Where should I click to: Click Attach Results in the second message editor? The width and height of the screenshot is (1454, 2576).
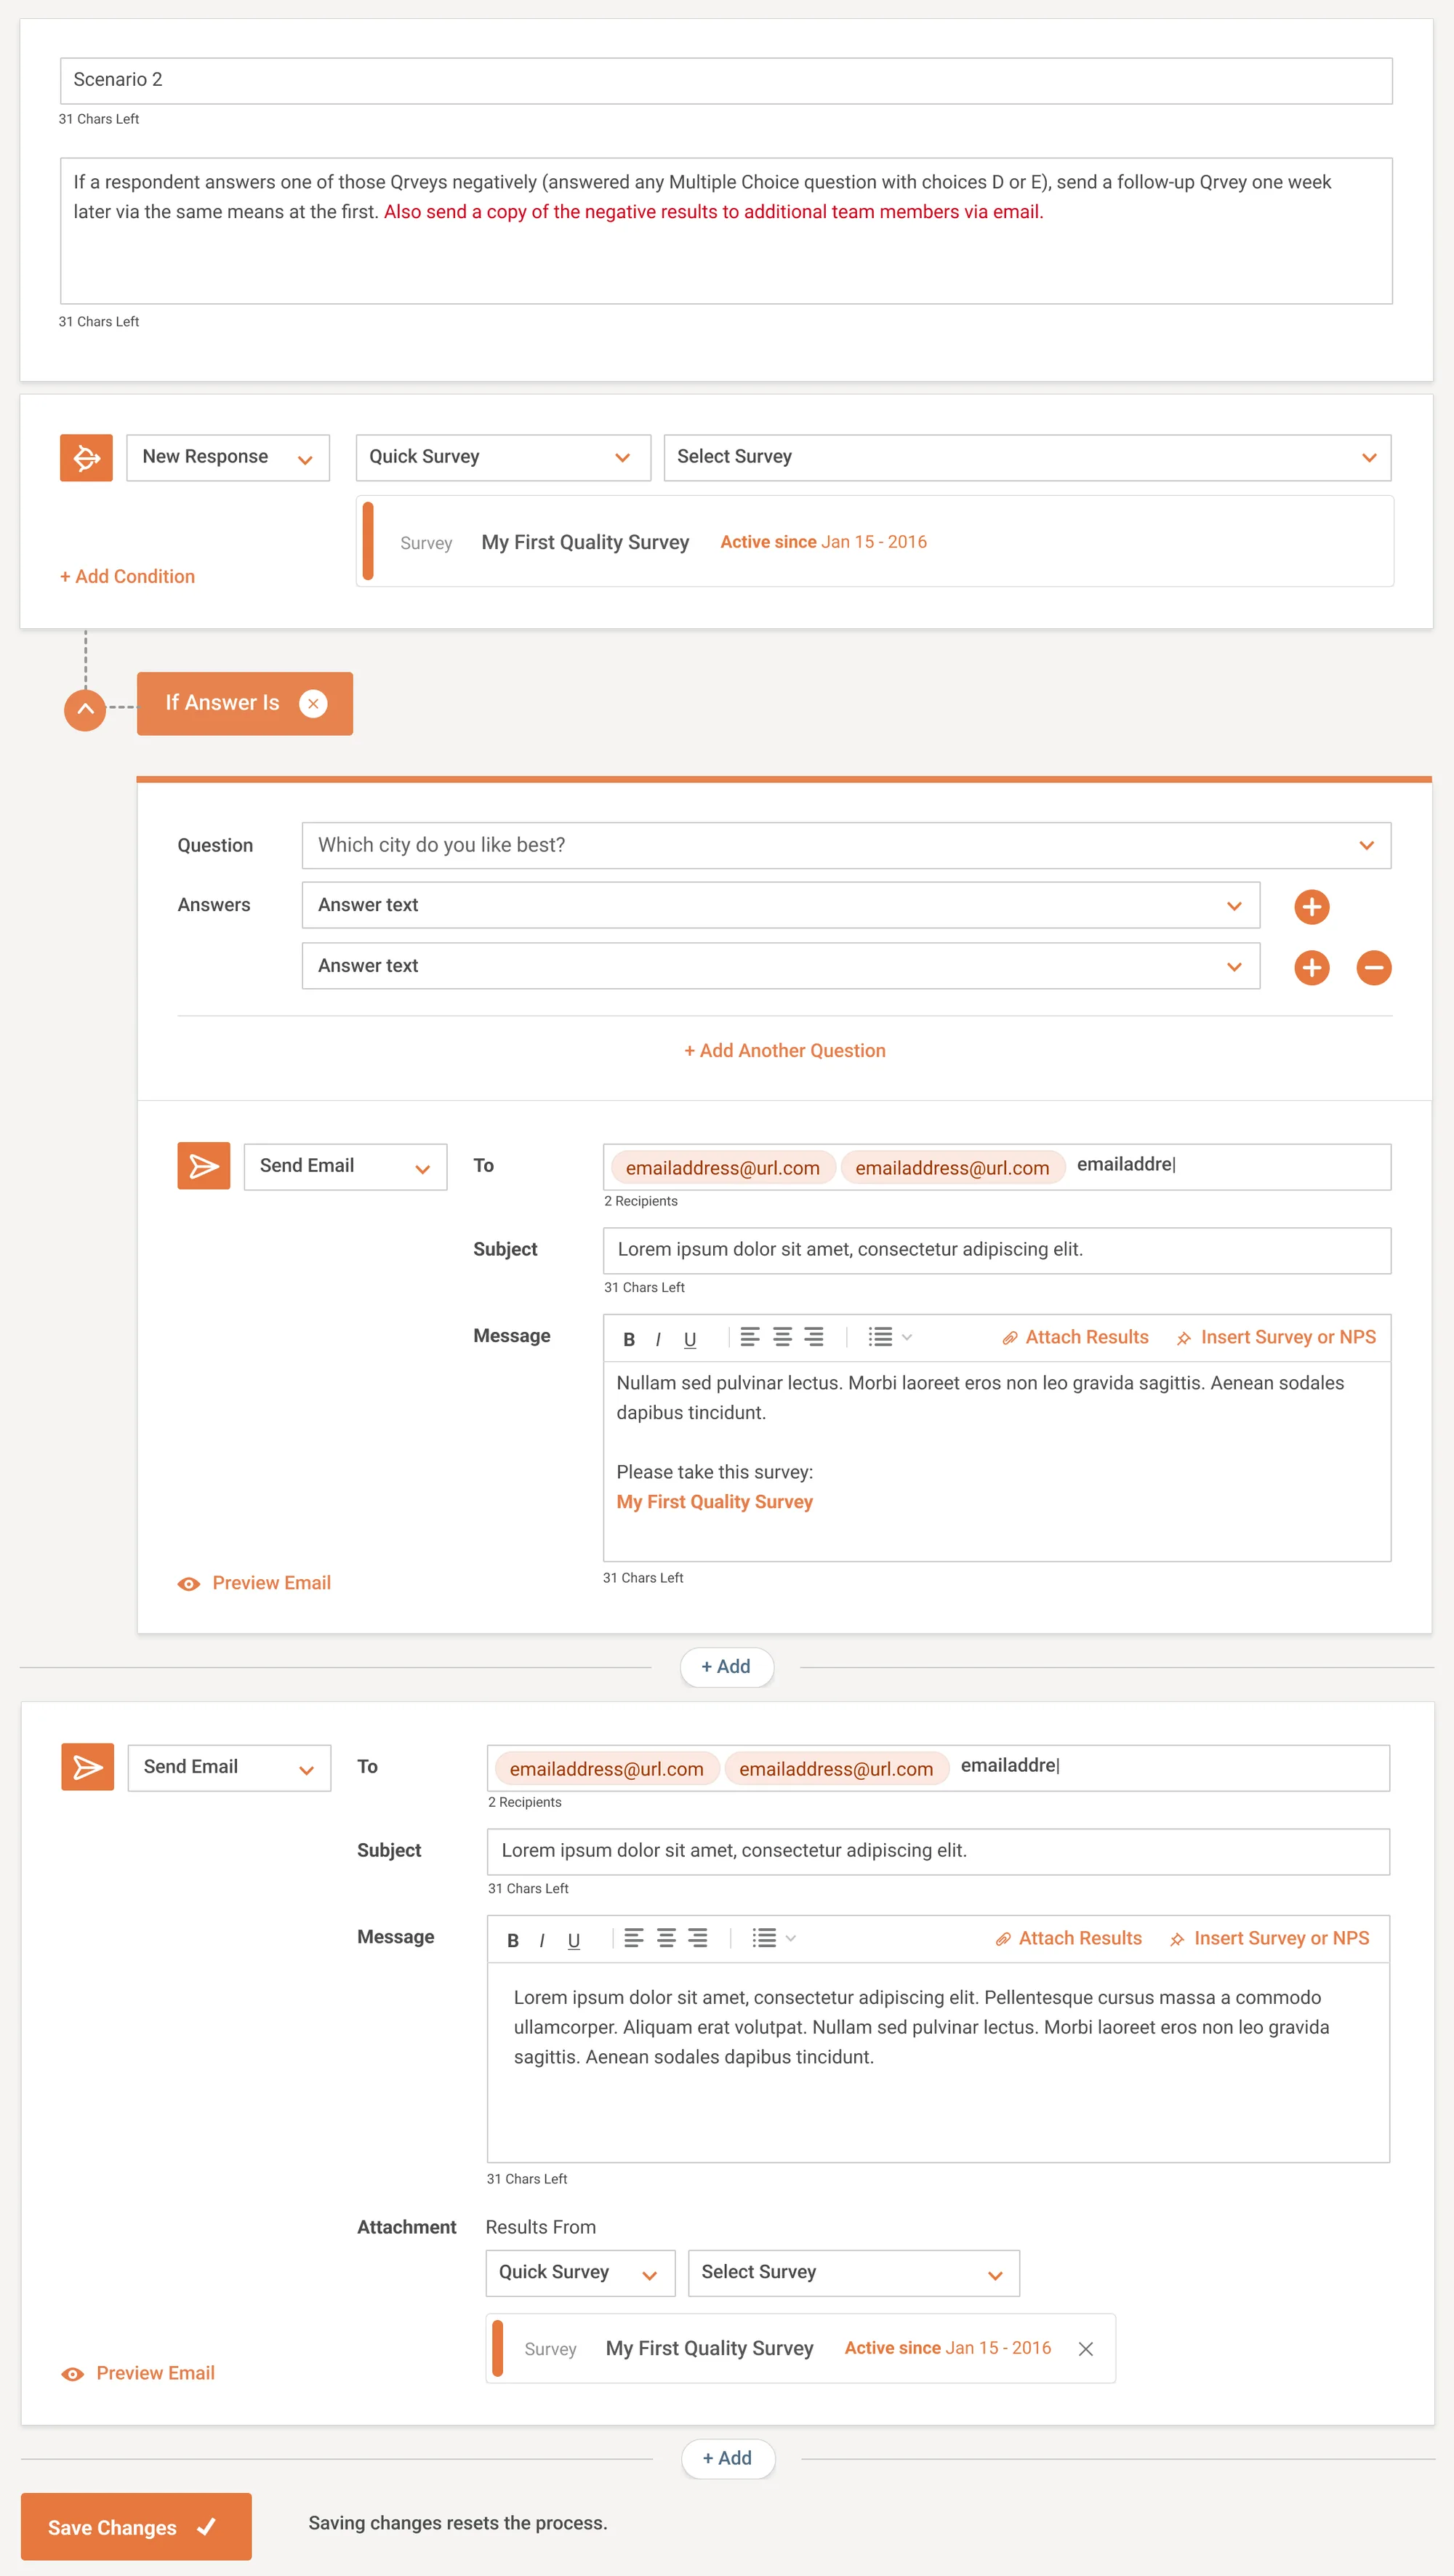pyautogui.click(x=1068, y=1938)
